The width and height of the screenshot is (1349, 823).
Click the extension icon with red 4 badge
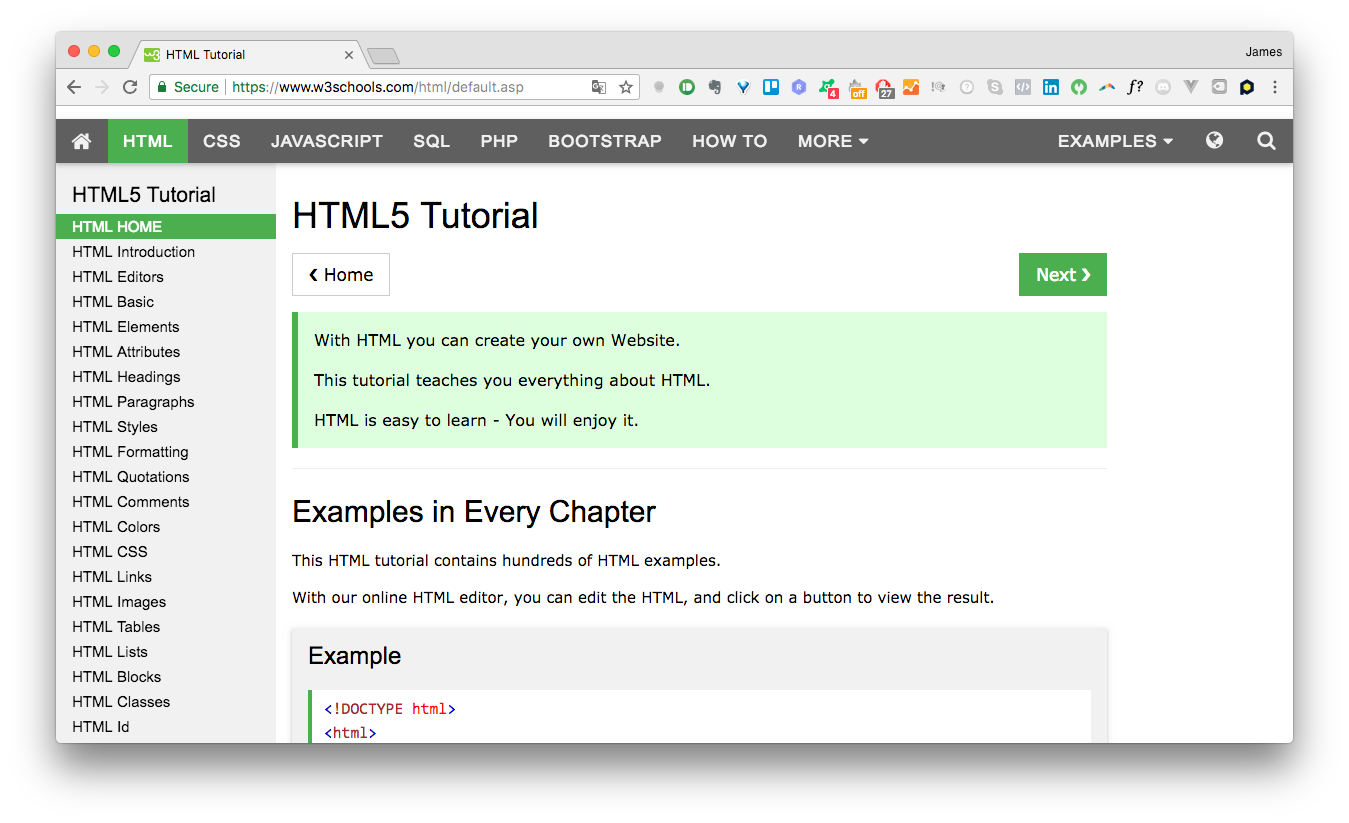[x=828, y=88]
